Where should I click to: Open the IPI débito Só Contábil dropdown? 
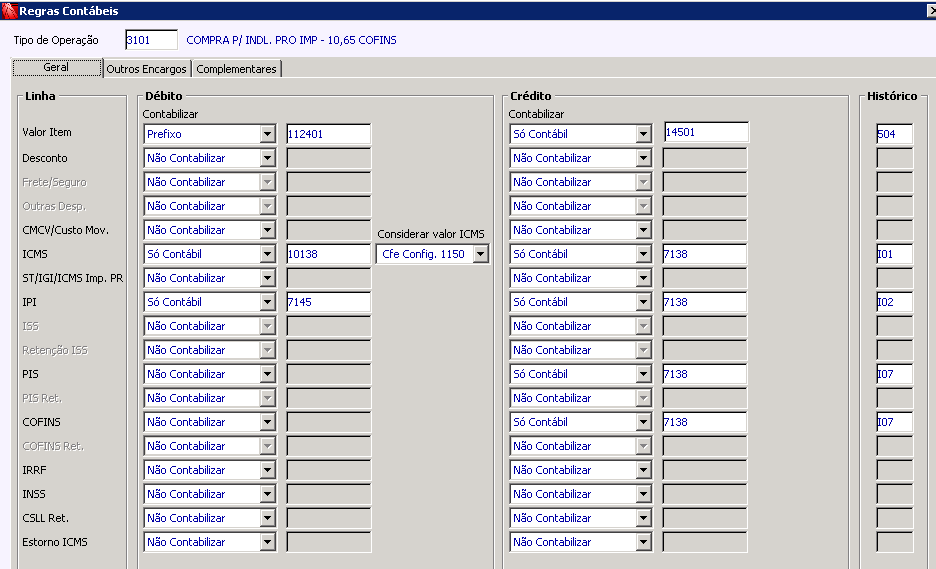[209, 302]
